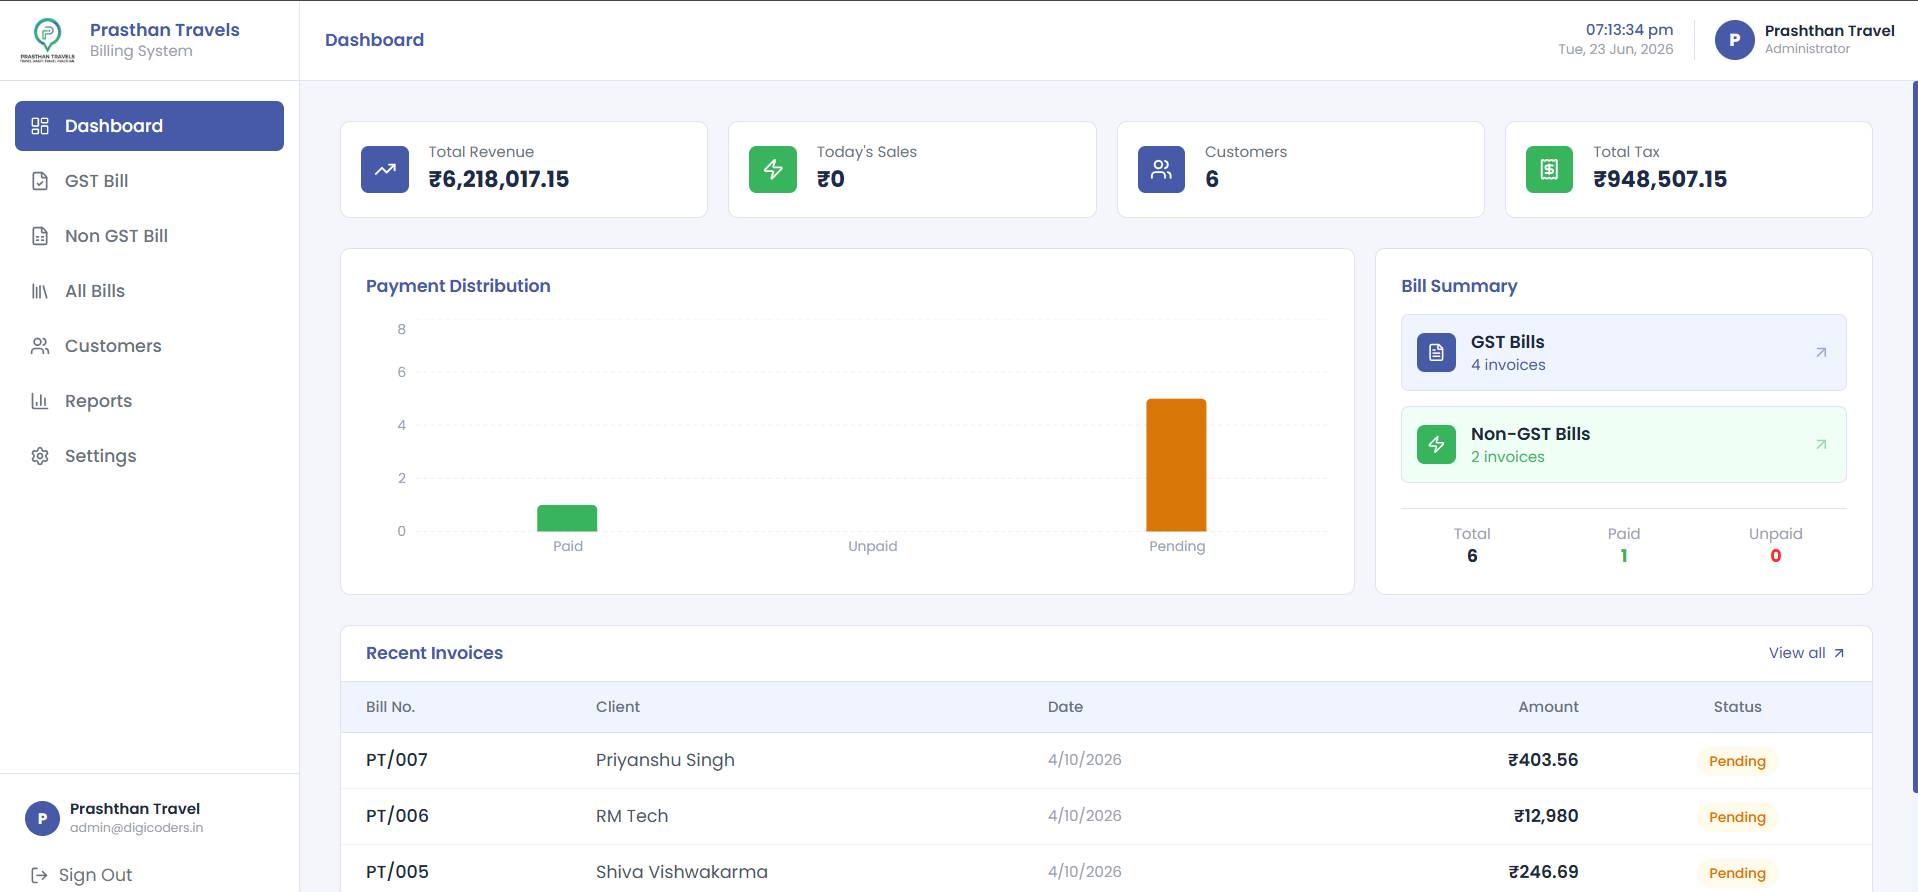The width and height of the screenshot is (1918, 892).
Task: Click the Total Revenue value ₹6,218,017.15
Action: tap(499, 179)
